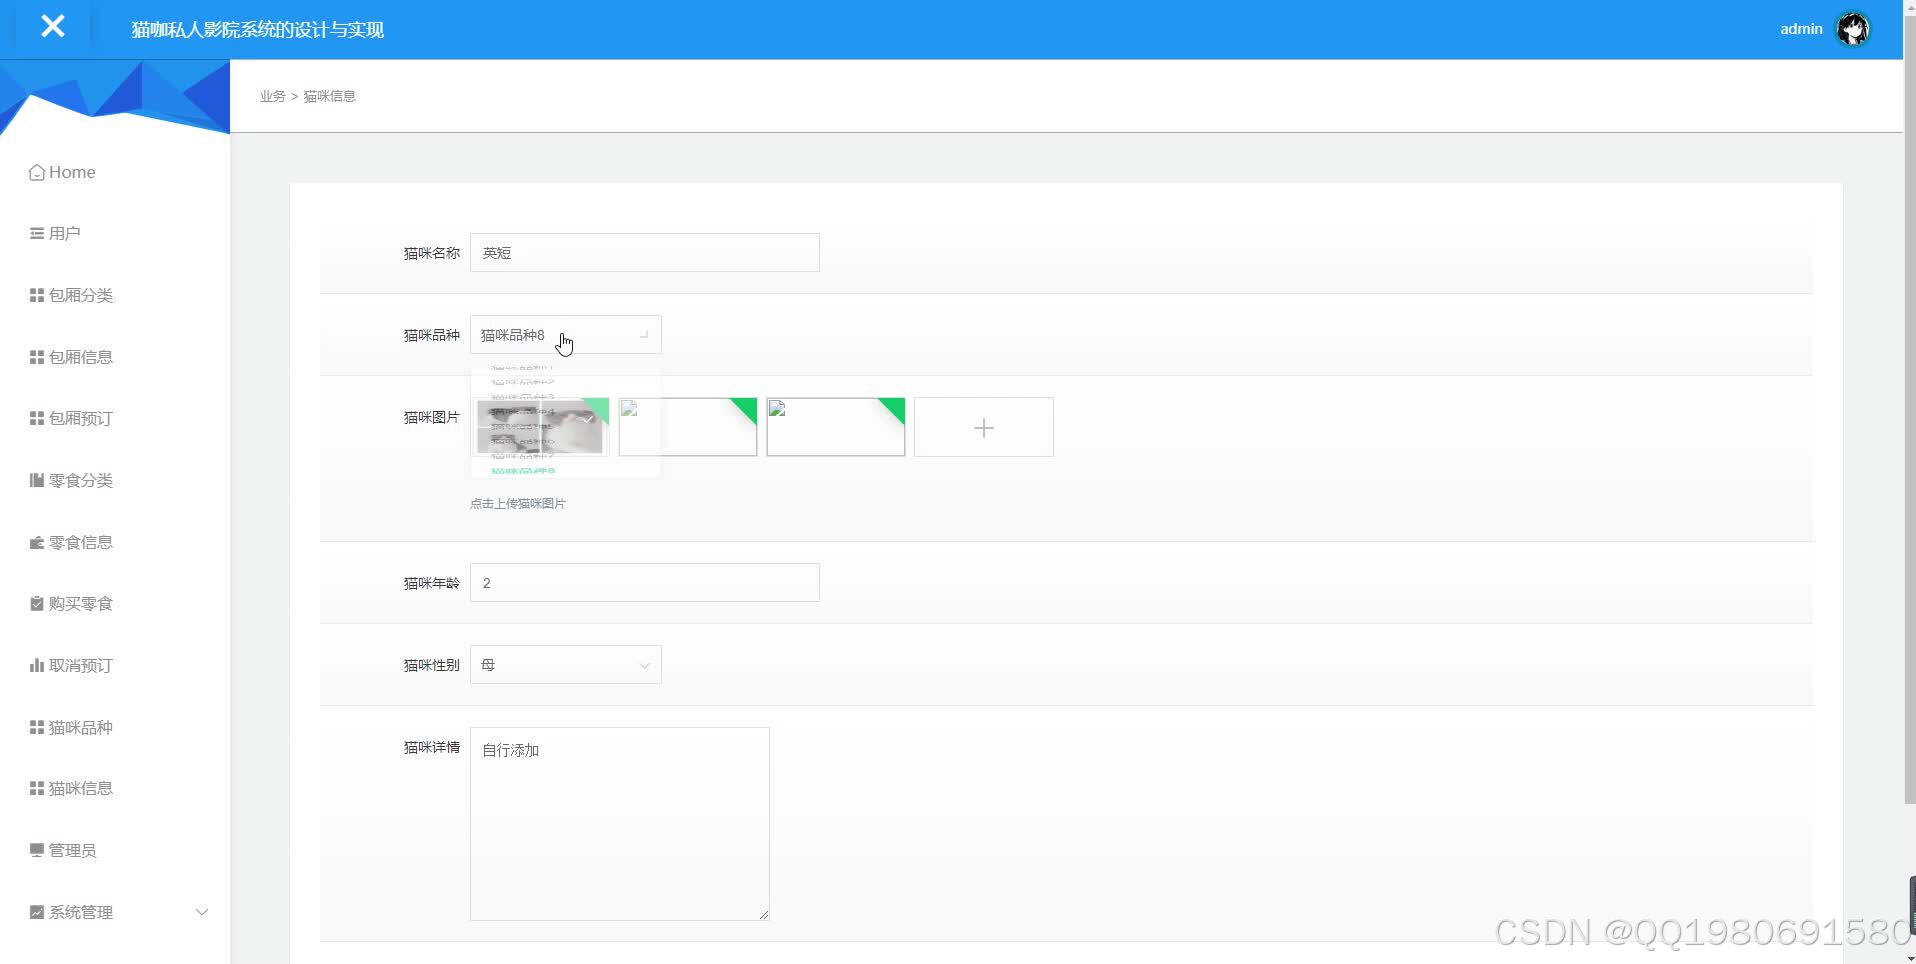Image resolution: width=1916 pixels, height=964 pixels.
Task: Select the second uploaded image thumbnail
Action: click(688, 427)
